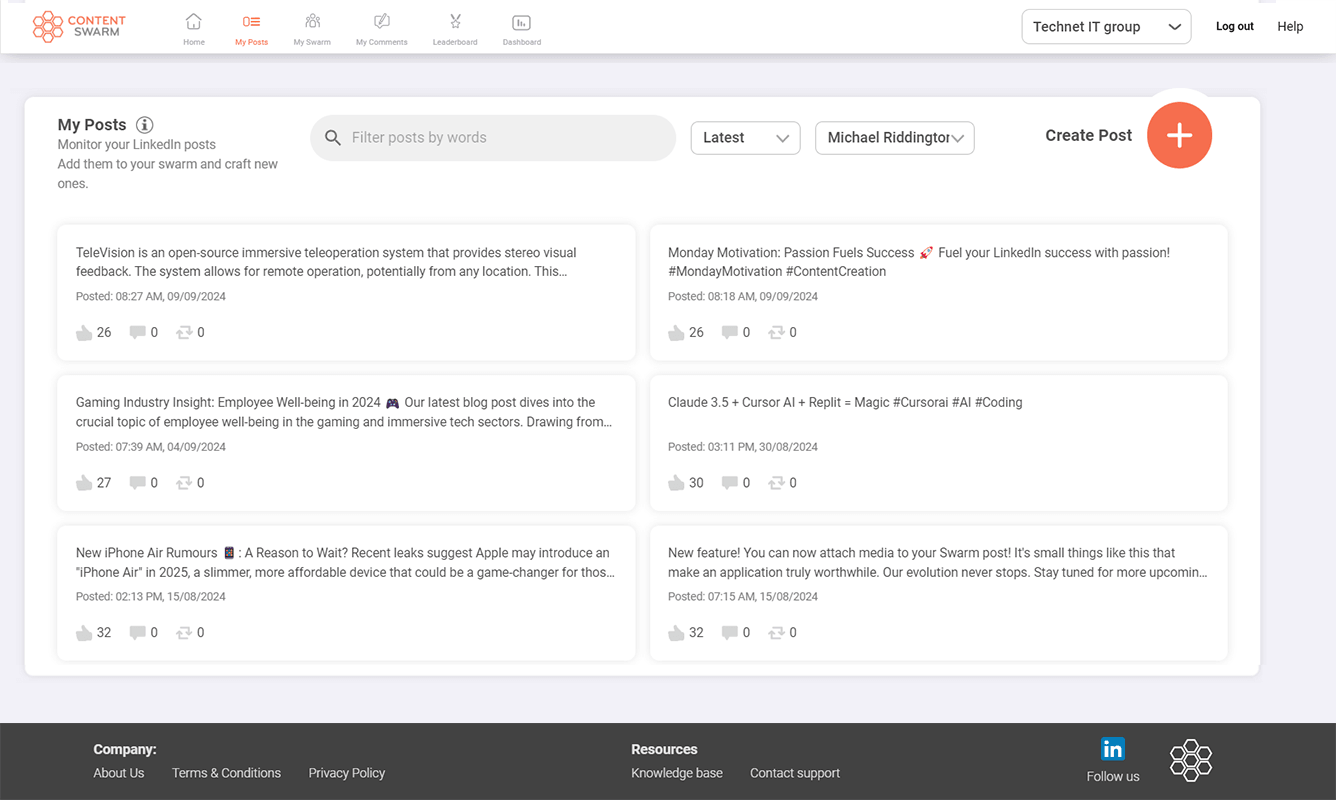Open About Us footer link
1336x800 pixels.
tap(119, 773)
